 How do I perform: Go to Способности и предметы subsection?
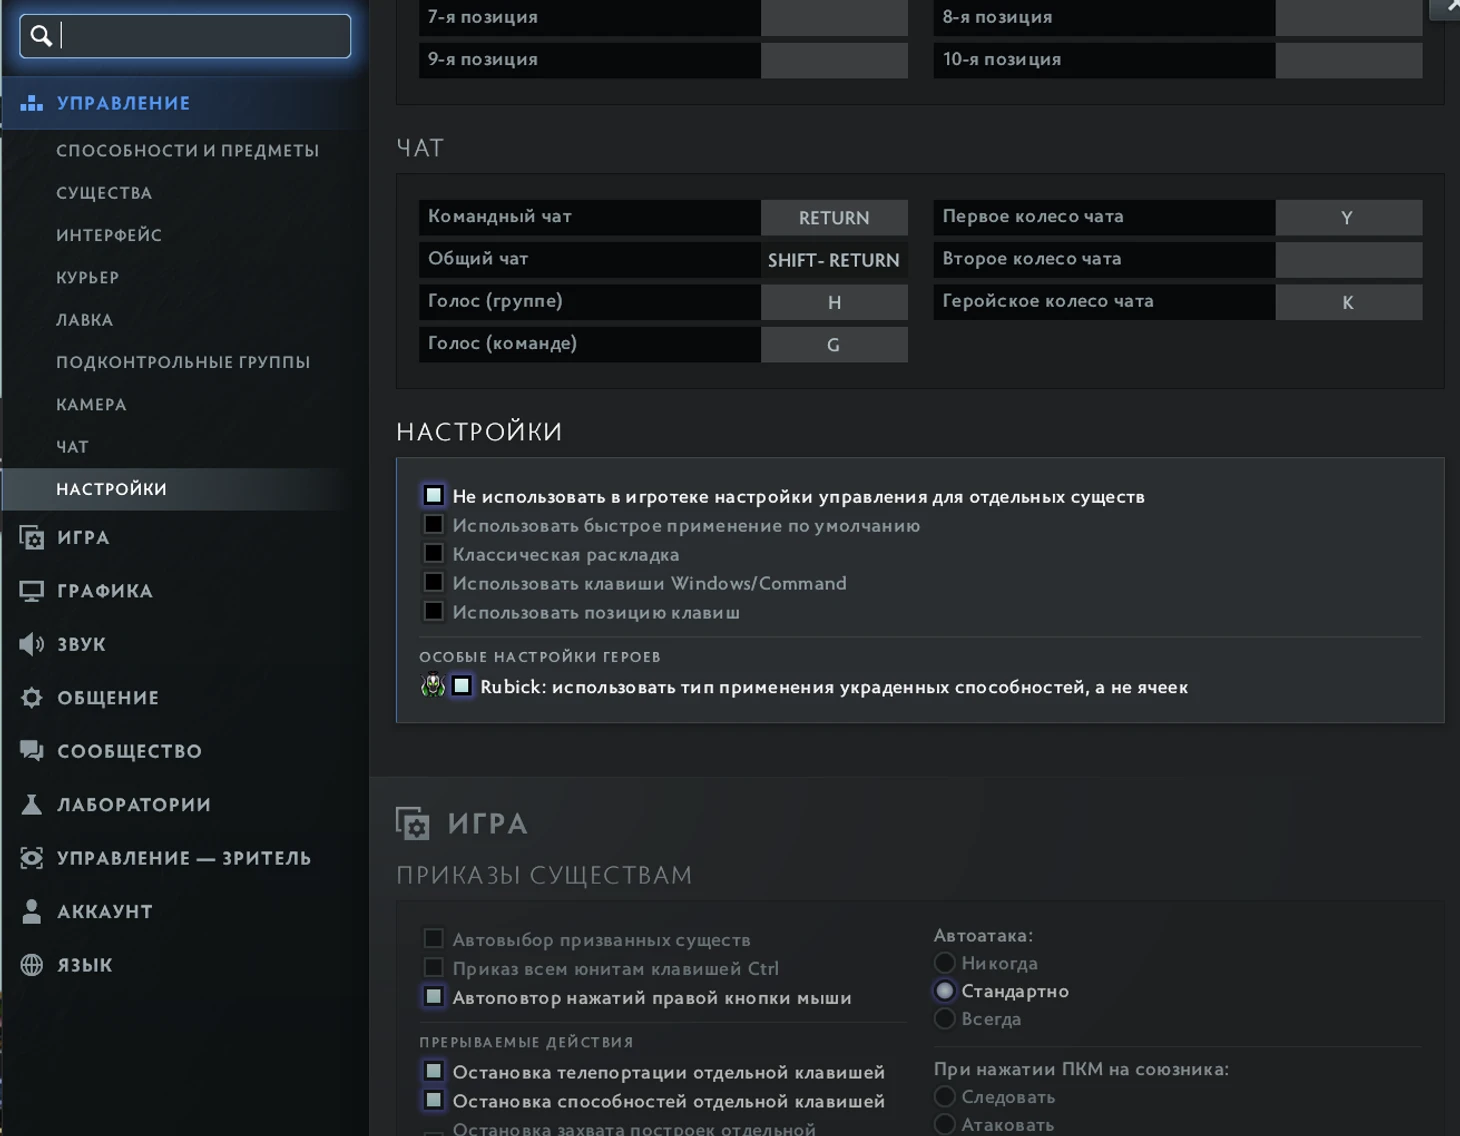187,151
